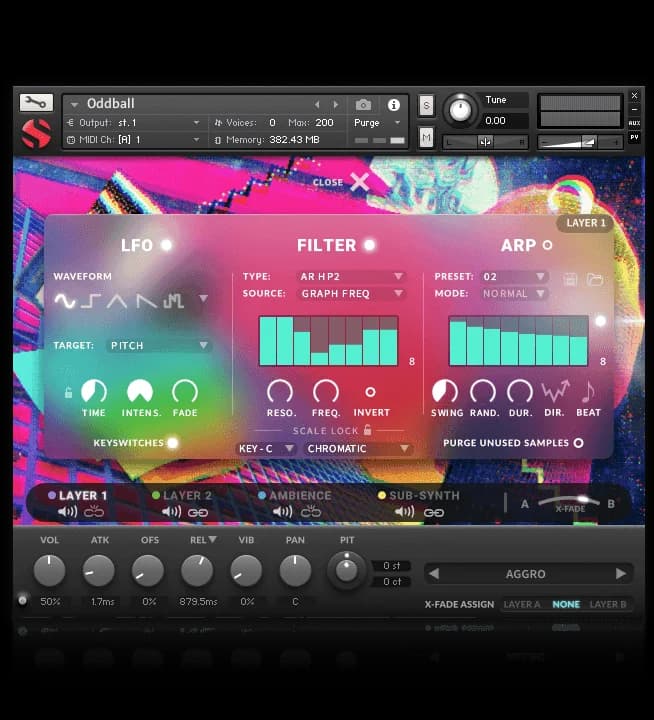Click the ARP beat note icon
654x720 pixels.
coord(588,391)
